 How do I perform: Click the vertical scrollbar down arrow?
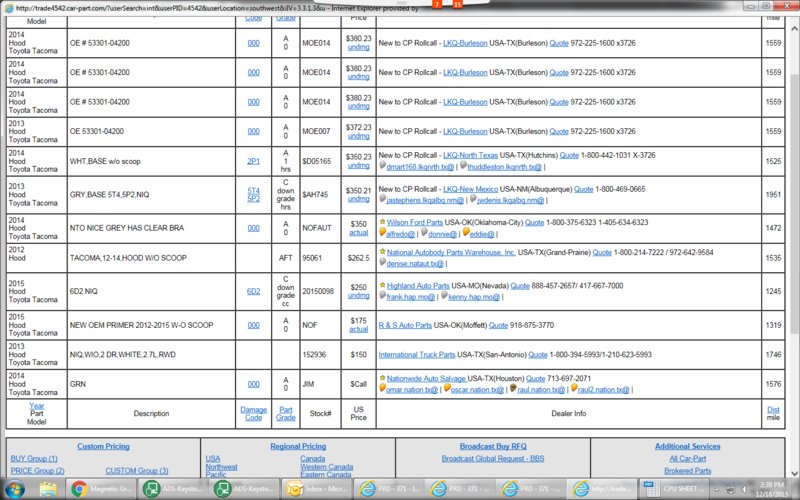click(794, 473)
